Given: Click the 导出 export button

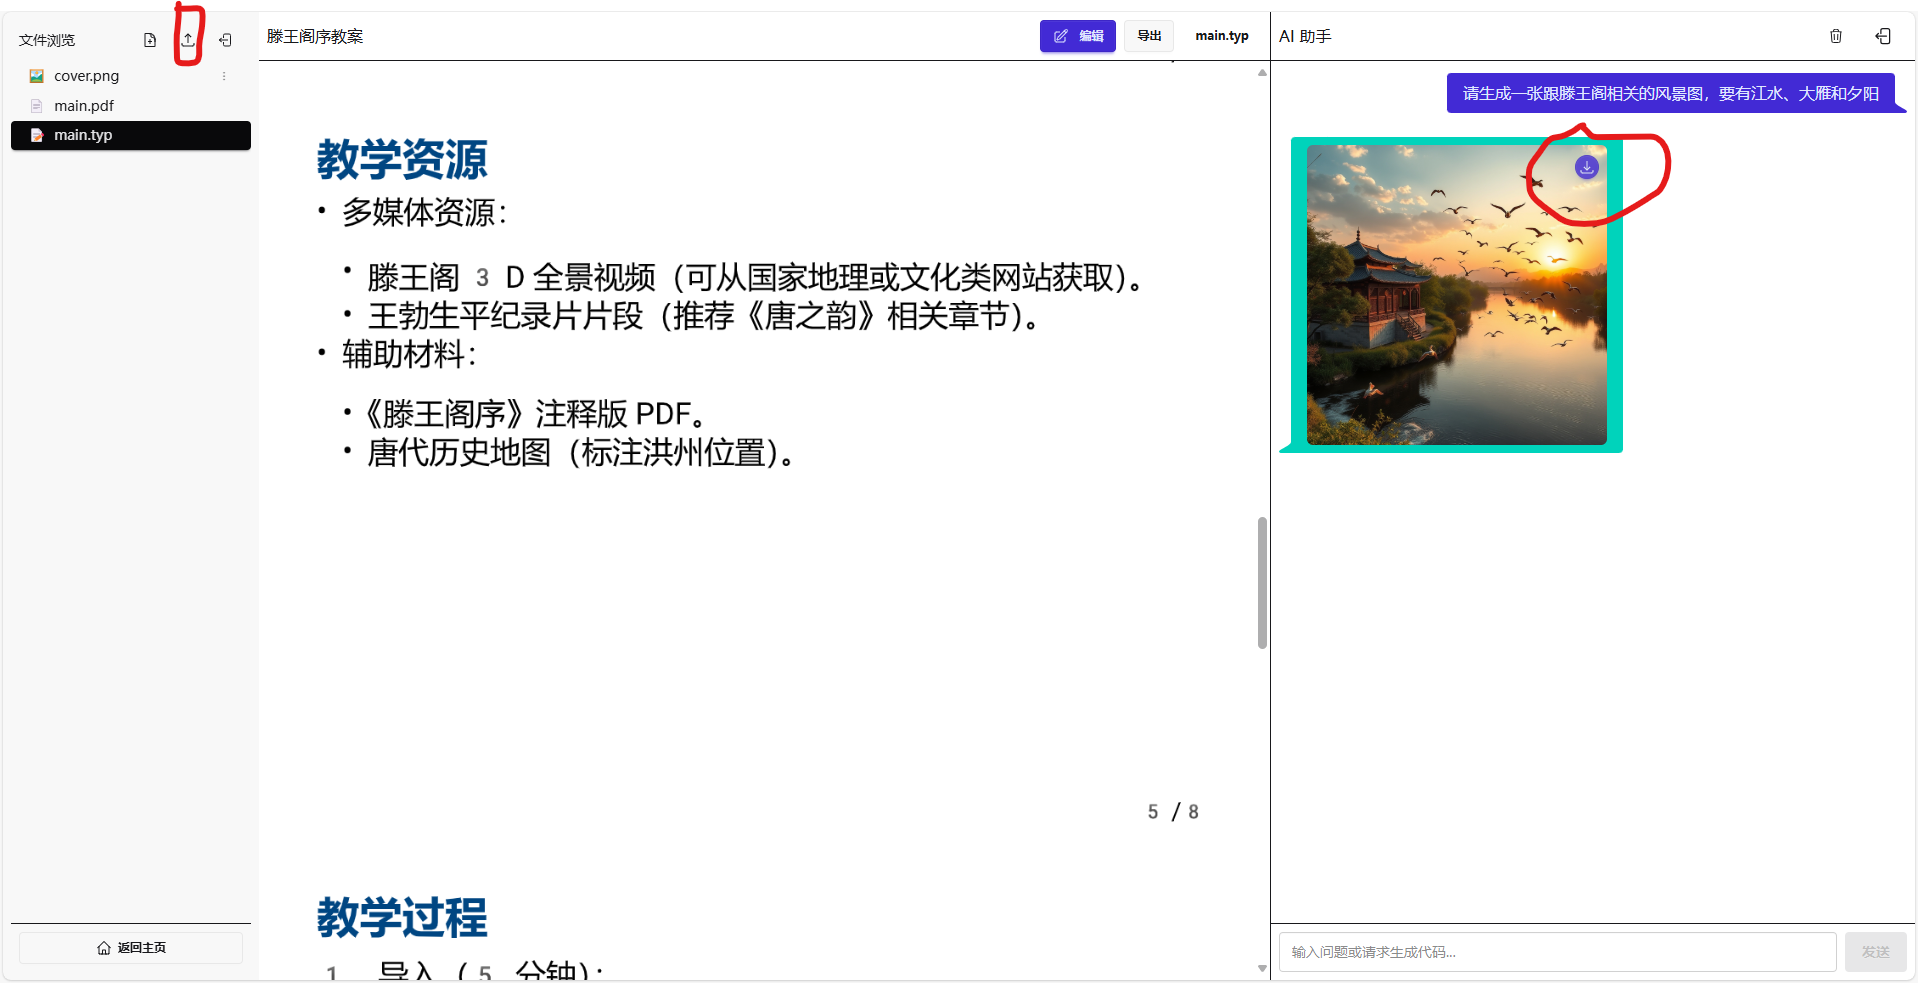Looking at the screenshot, I should coord(1148,36).
